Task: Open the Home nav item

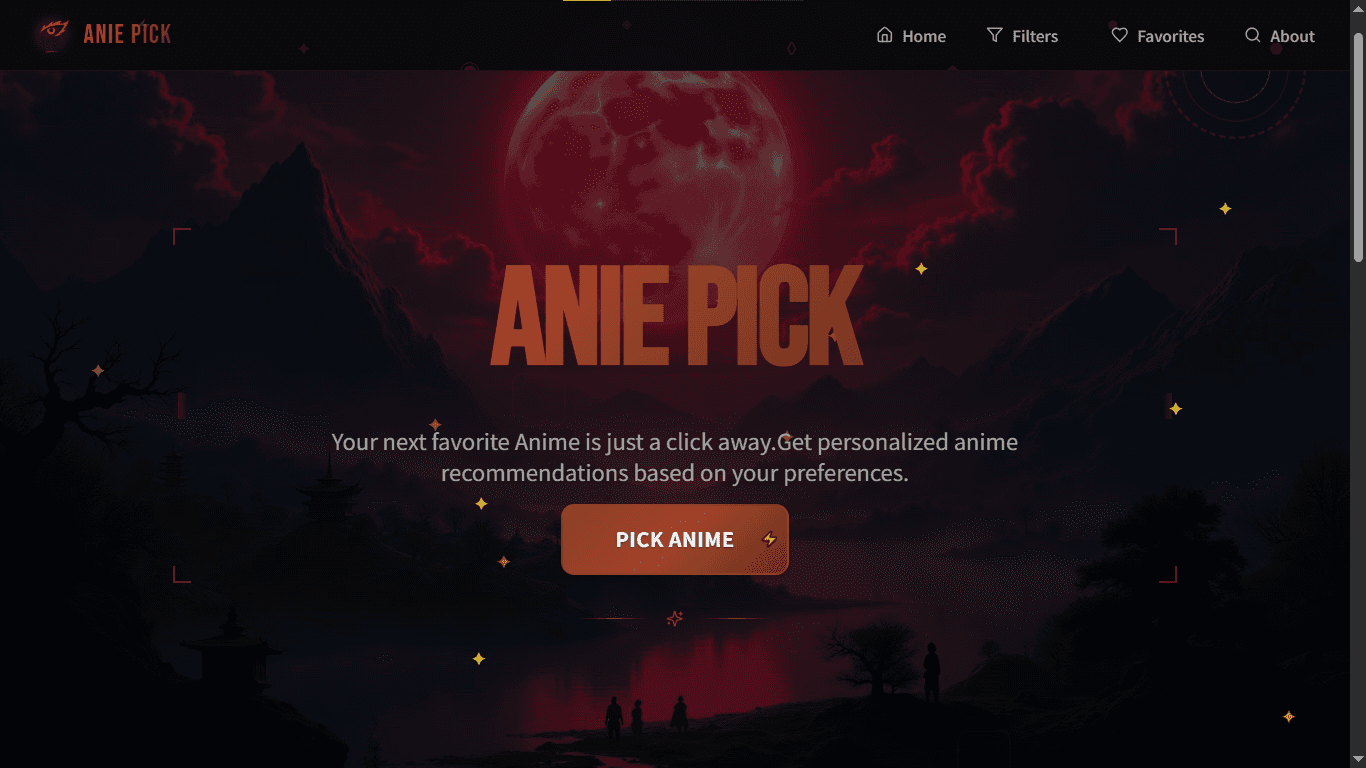Action: [911, 36]
